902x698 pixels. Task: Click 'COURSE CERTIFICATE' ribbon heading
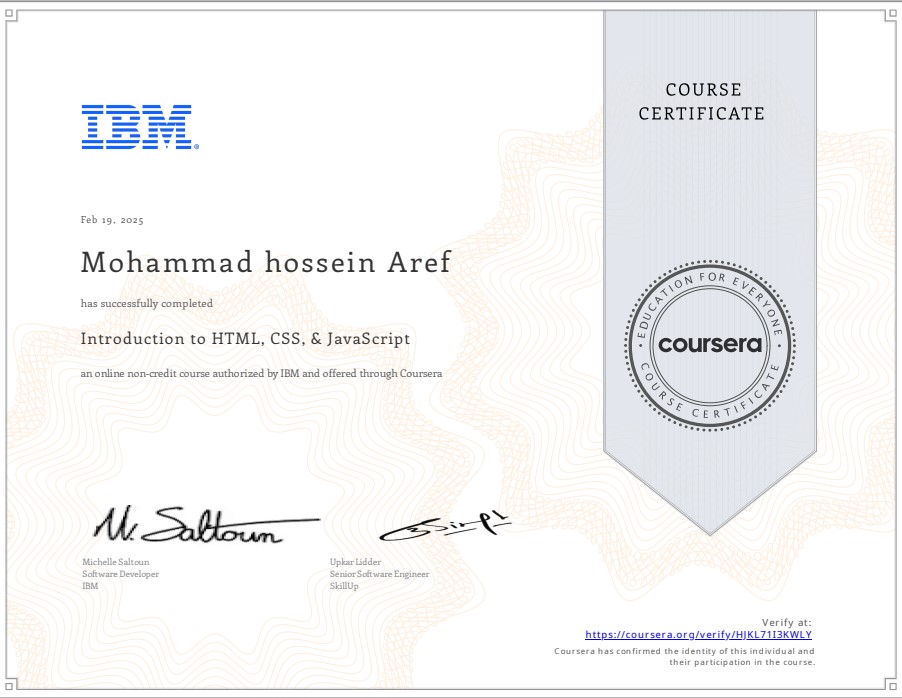tap(702, 102)
